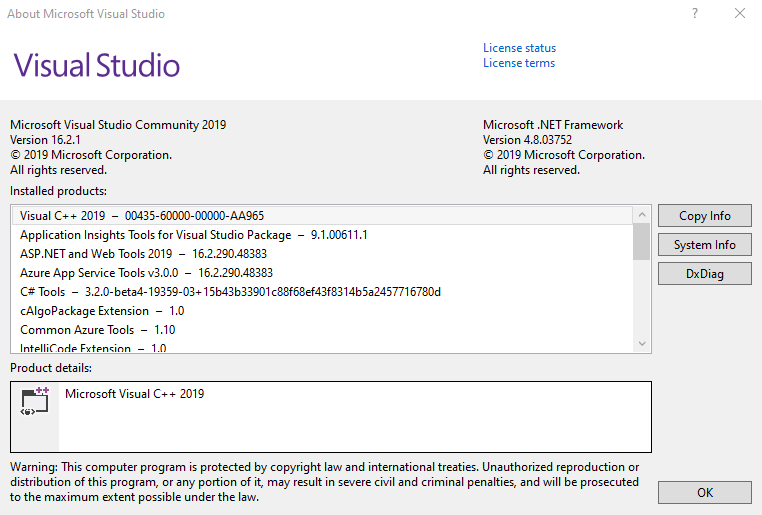Select Common Azure Tools entry

[97, 330]
